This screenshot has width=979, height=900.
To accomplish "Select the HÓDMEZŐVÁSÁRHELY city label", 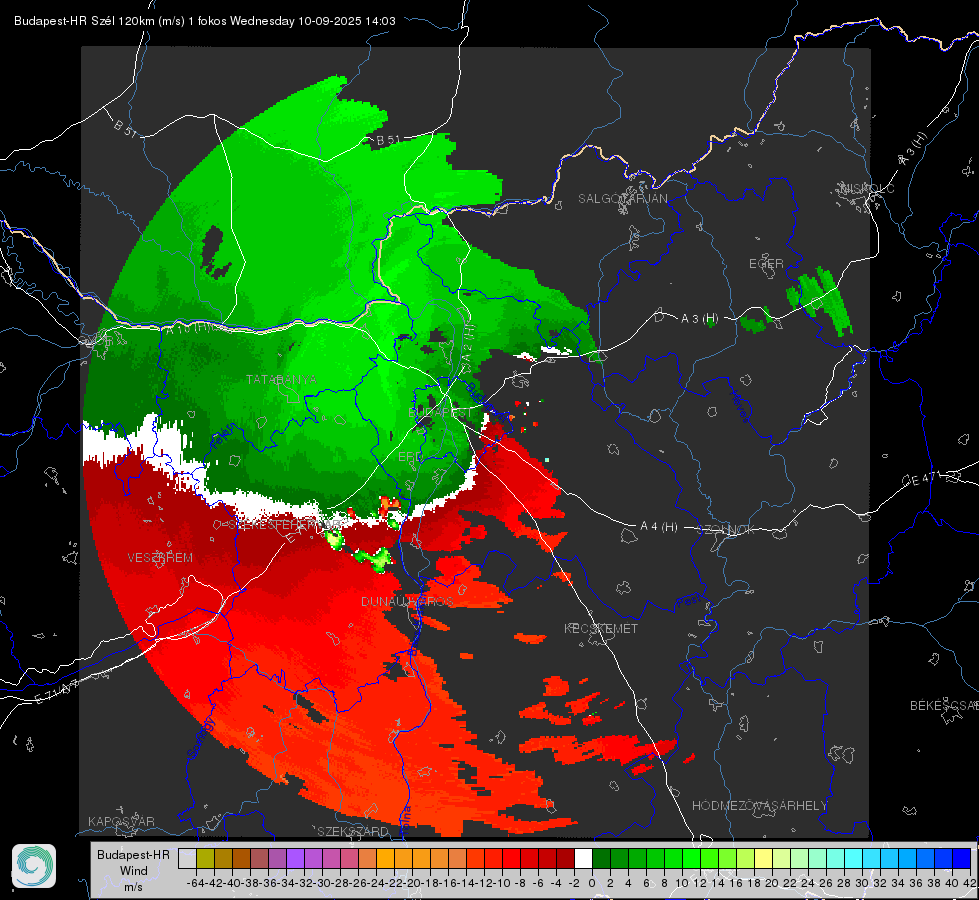I will (x=760, y=806).
